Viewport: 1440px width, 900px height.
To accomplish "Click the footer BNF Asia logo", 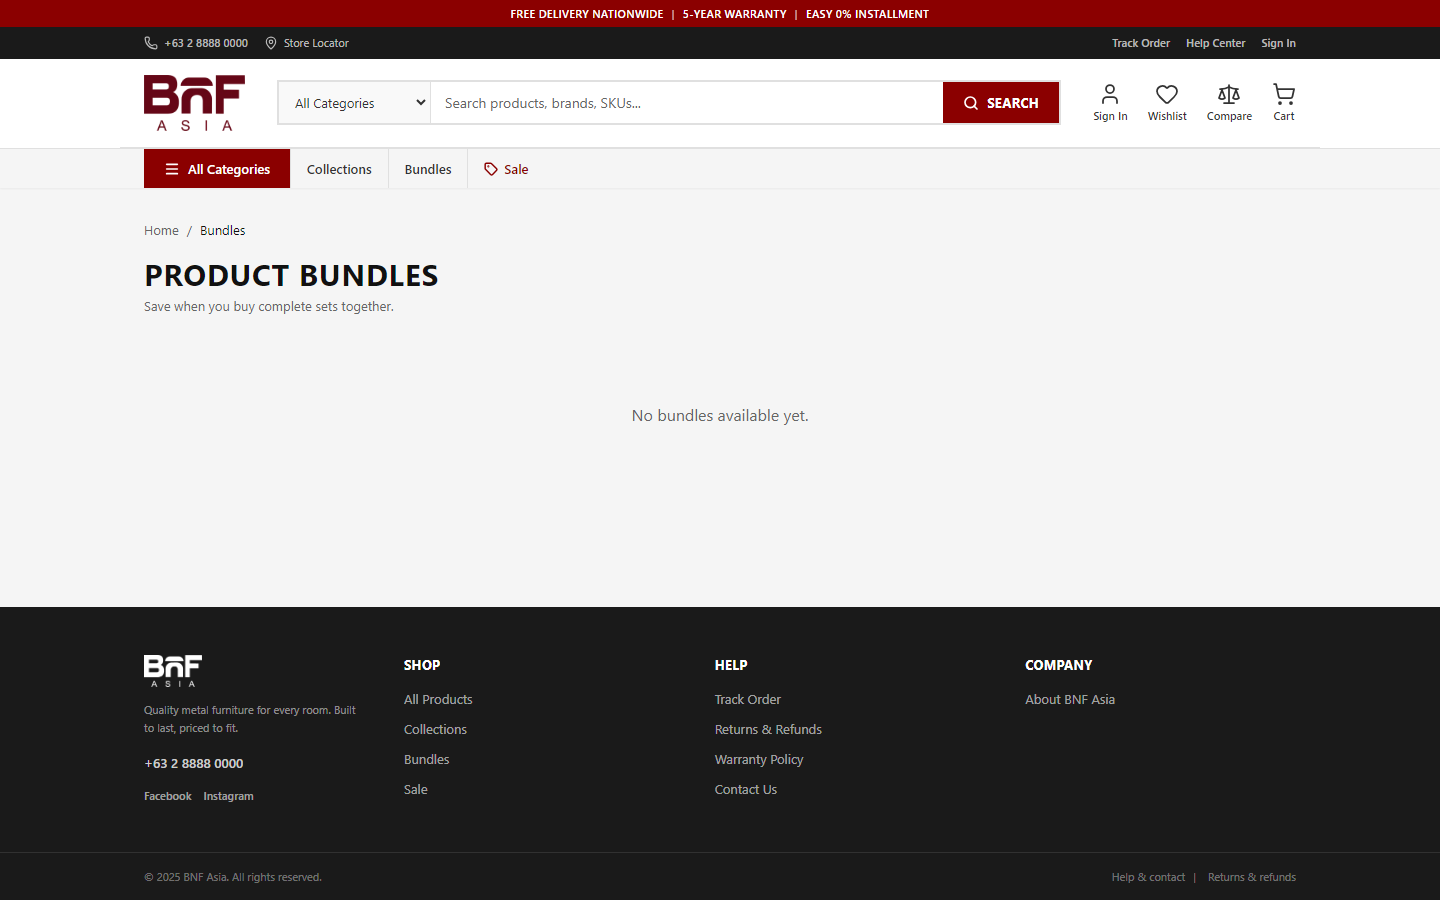I will click(x=173, y=670).
